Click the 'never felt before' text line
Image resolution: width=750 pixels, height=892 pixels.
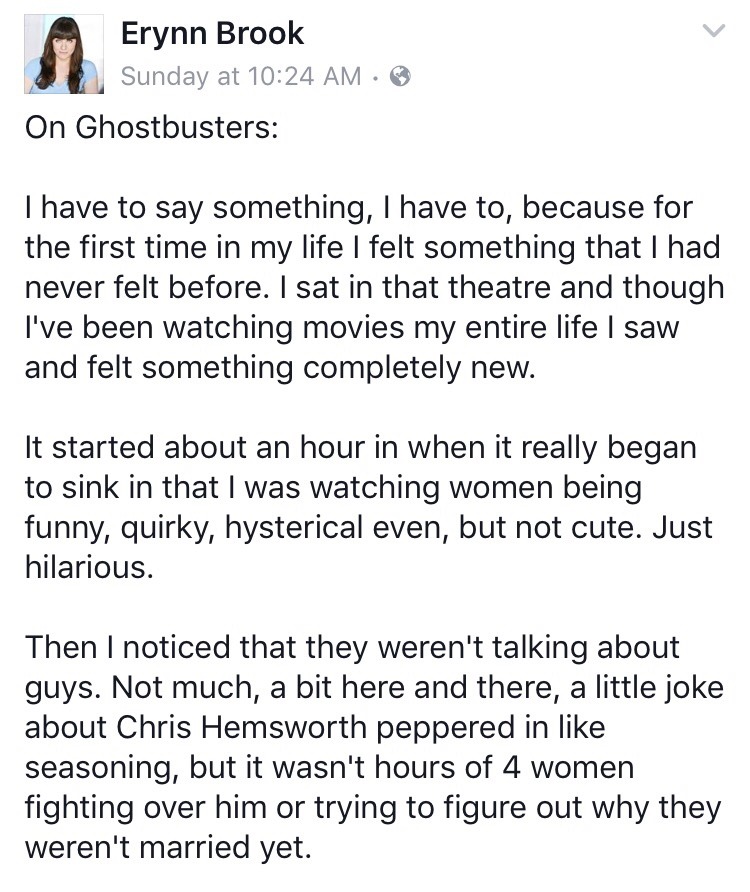pyautogui.click(x=150, y=287)
